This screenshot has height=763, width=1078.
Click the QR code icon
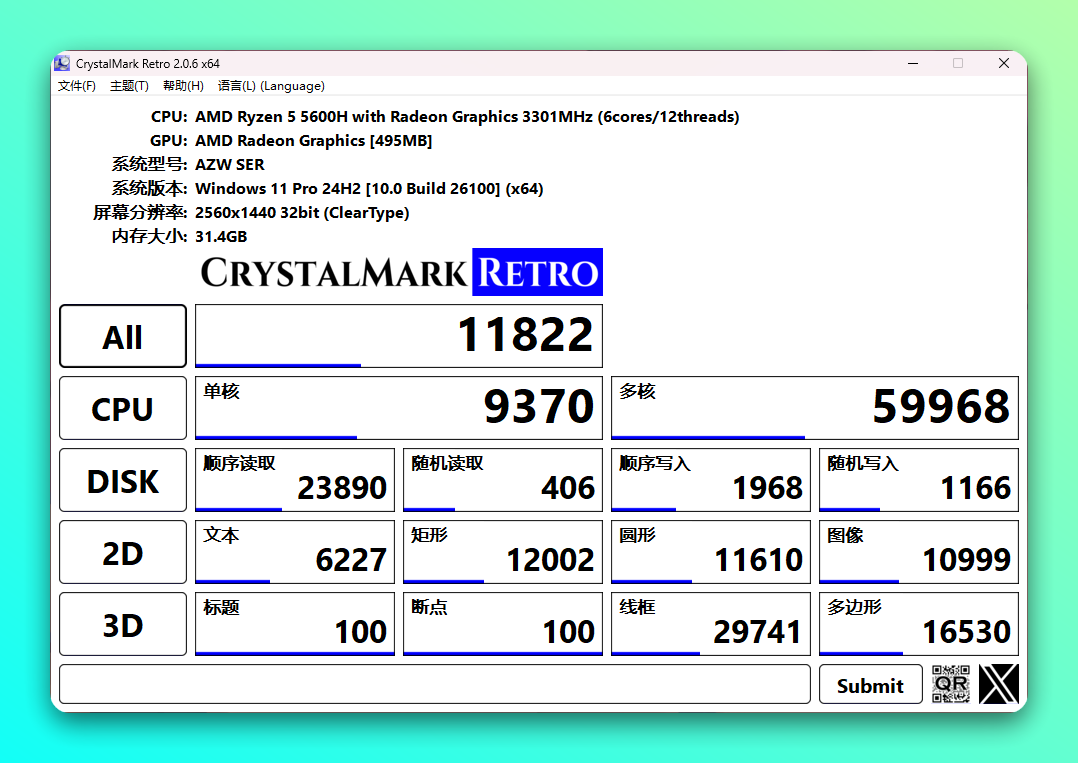(x=950, y=684)
